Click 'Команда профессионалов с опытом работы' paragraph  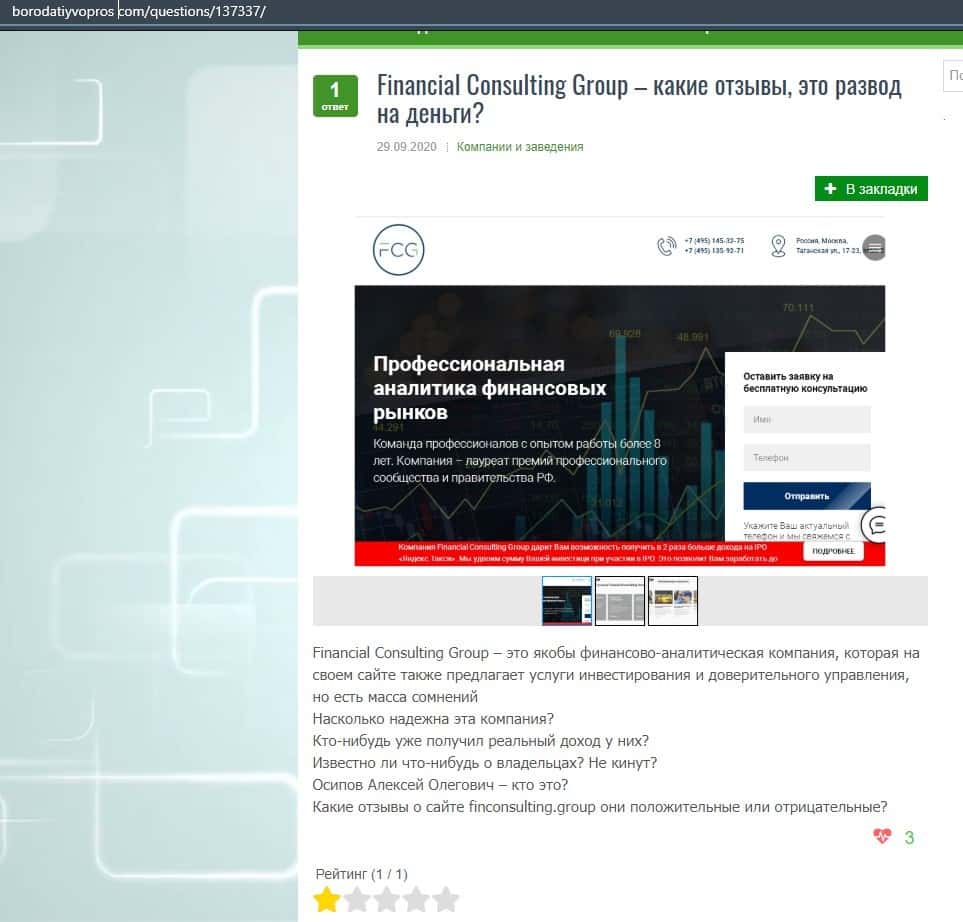click(x=520, y=461)
